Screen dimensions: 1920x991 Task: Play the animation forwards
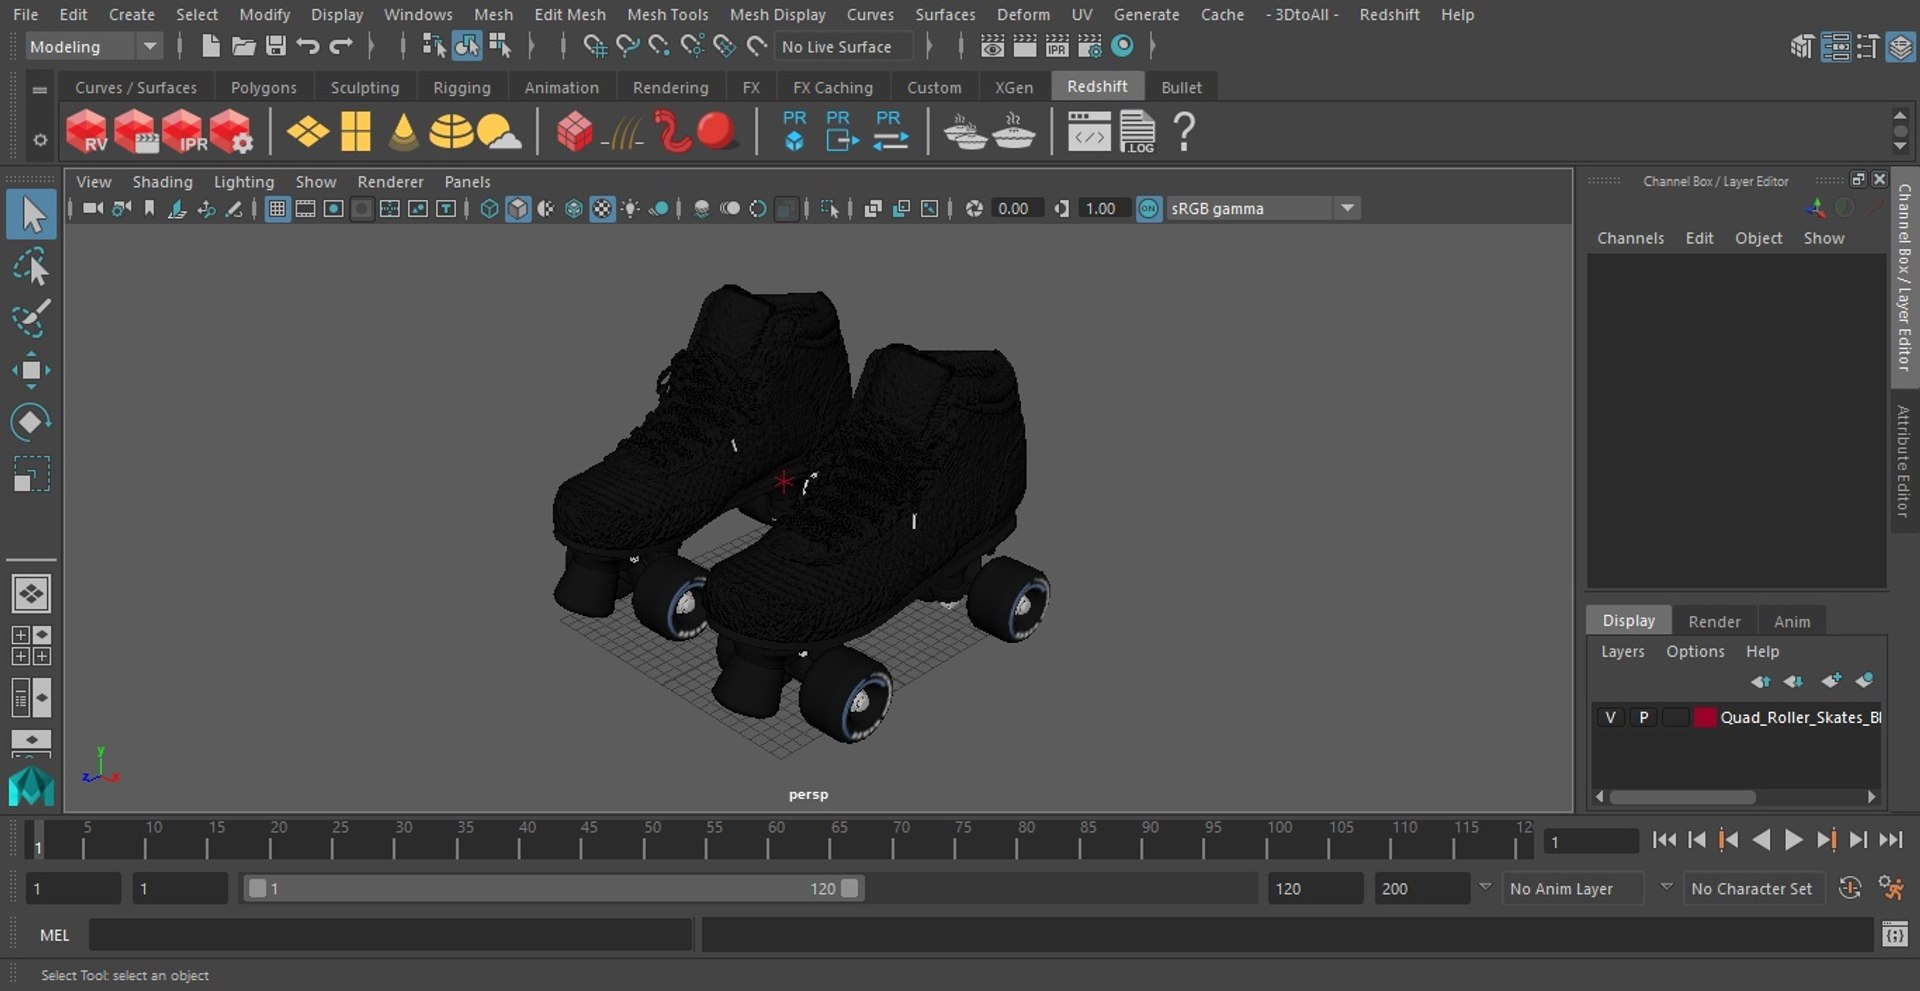point(1793,840)
